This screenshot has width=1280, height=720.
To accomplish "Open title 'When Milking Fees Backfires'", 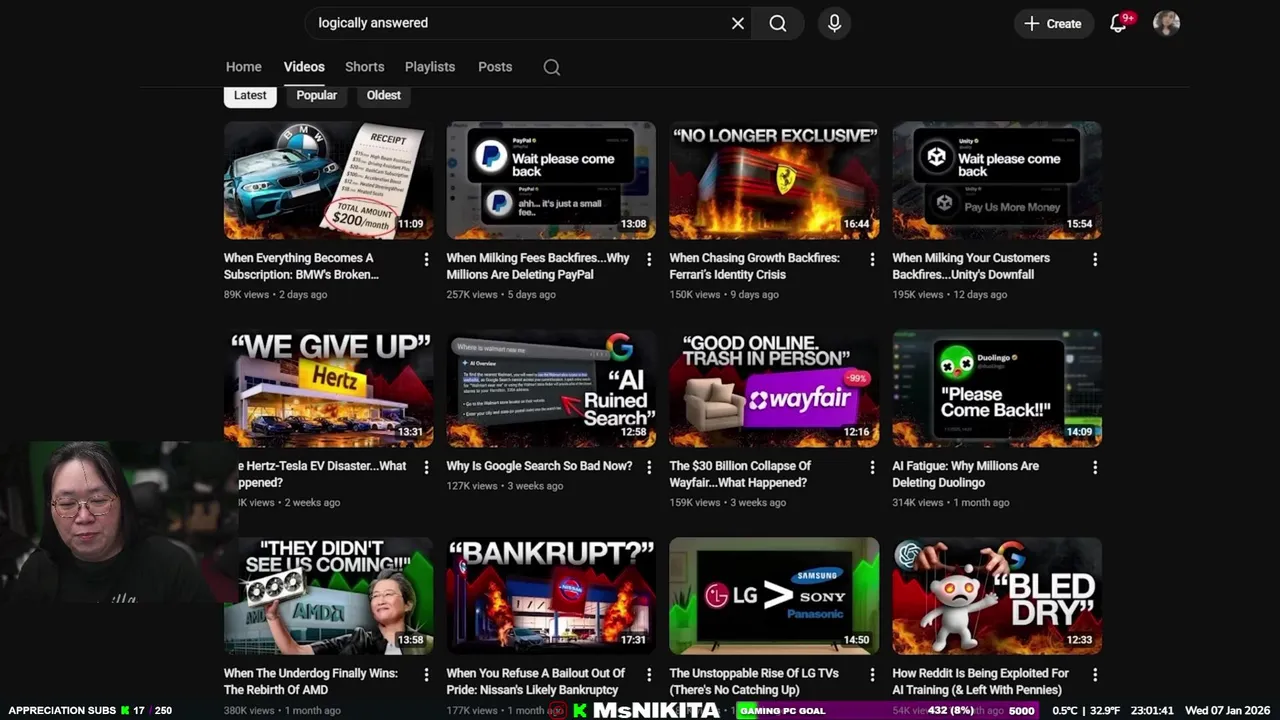I will 538,266.
